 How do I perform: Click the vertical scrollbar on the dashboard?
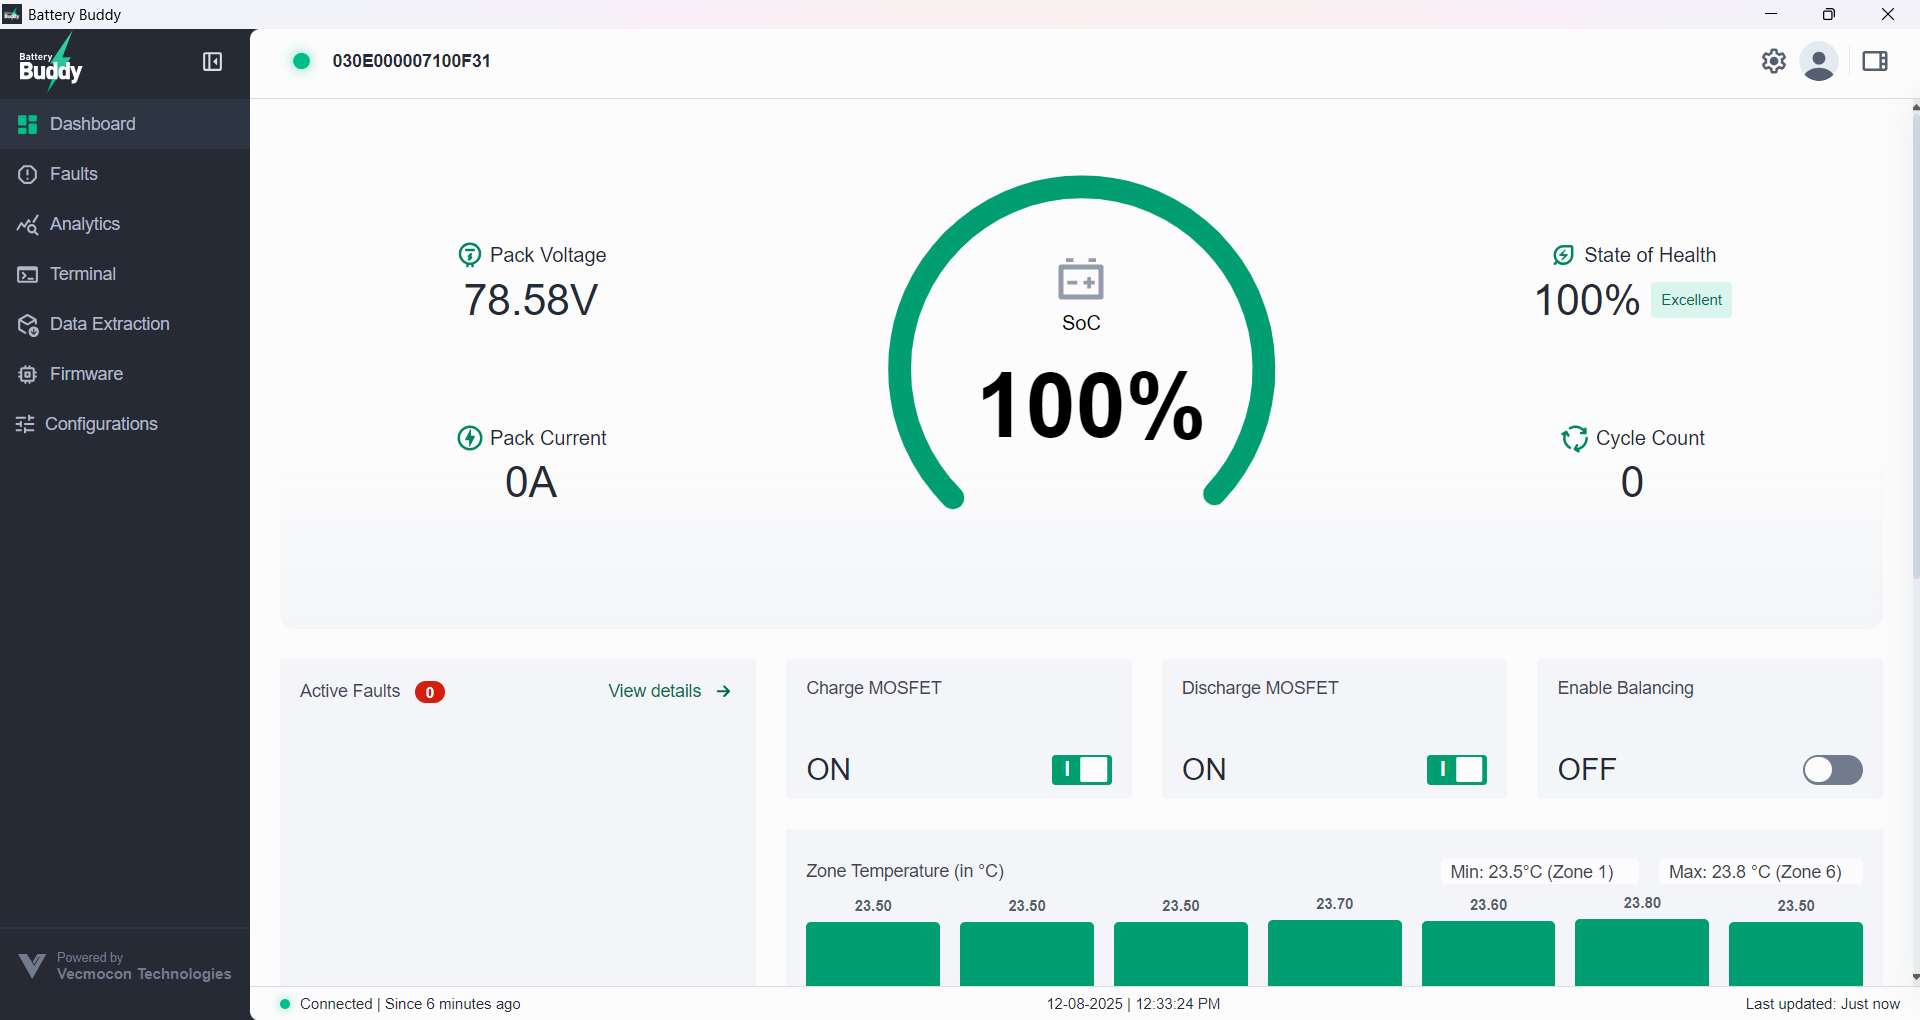tap(1914, 340)
